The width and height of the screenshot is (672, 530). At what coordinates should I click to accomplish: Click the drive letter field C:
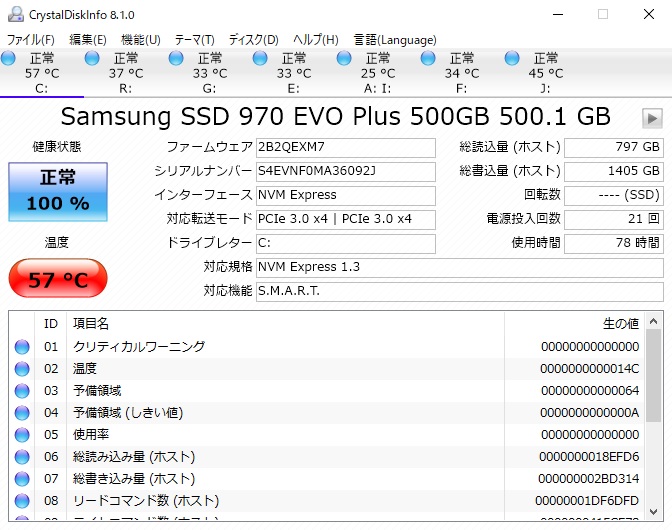345,243
